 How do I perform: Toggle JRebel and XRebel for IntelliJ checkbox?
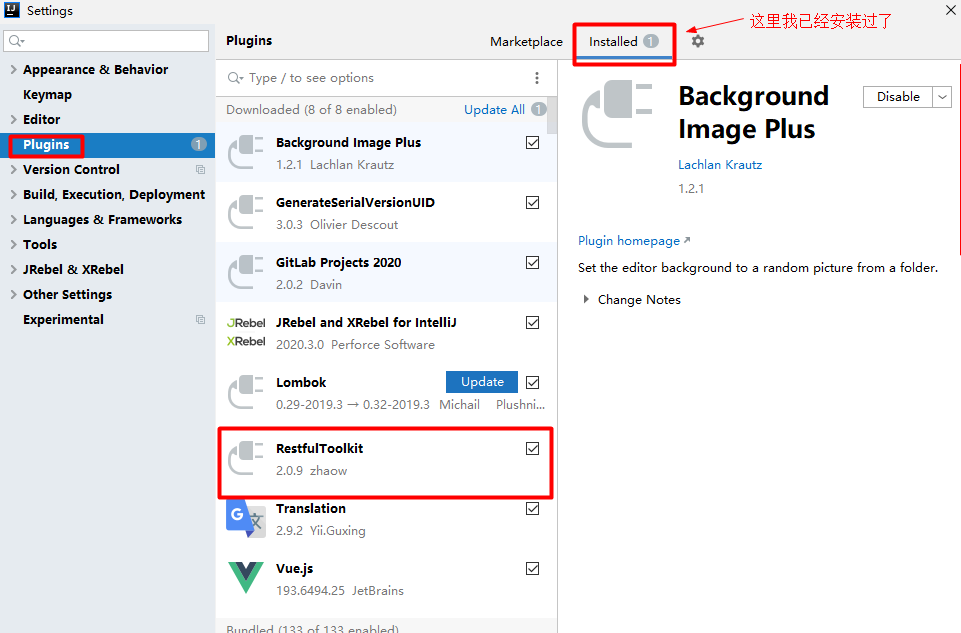click(533, 323)
